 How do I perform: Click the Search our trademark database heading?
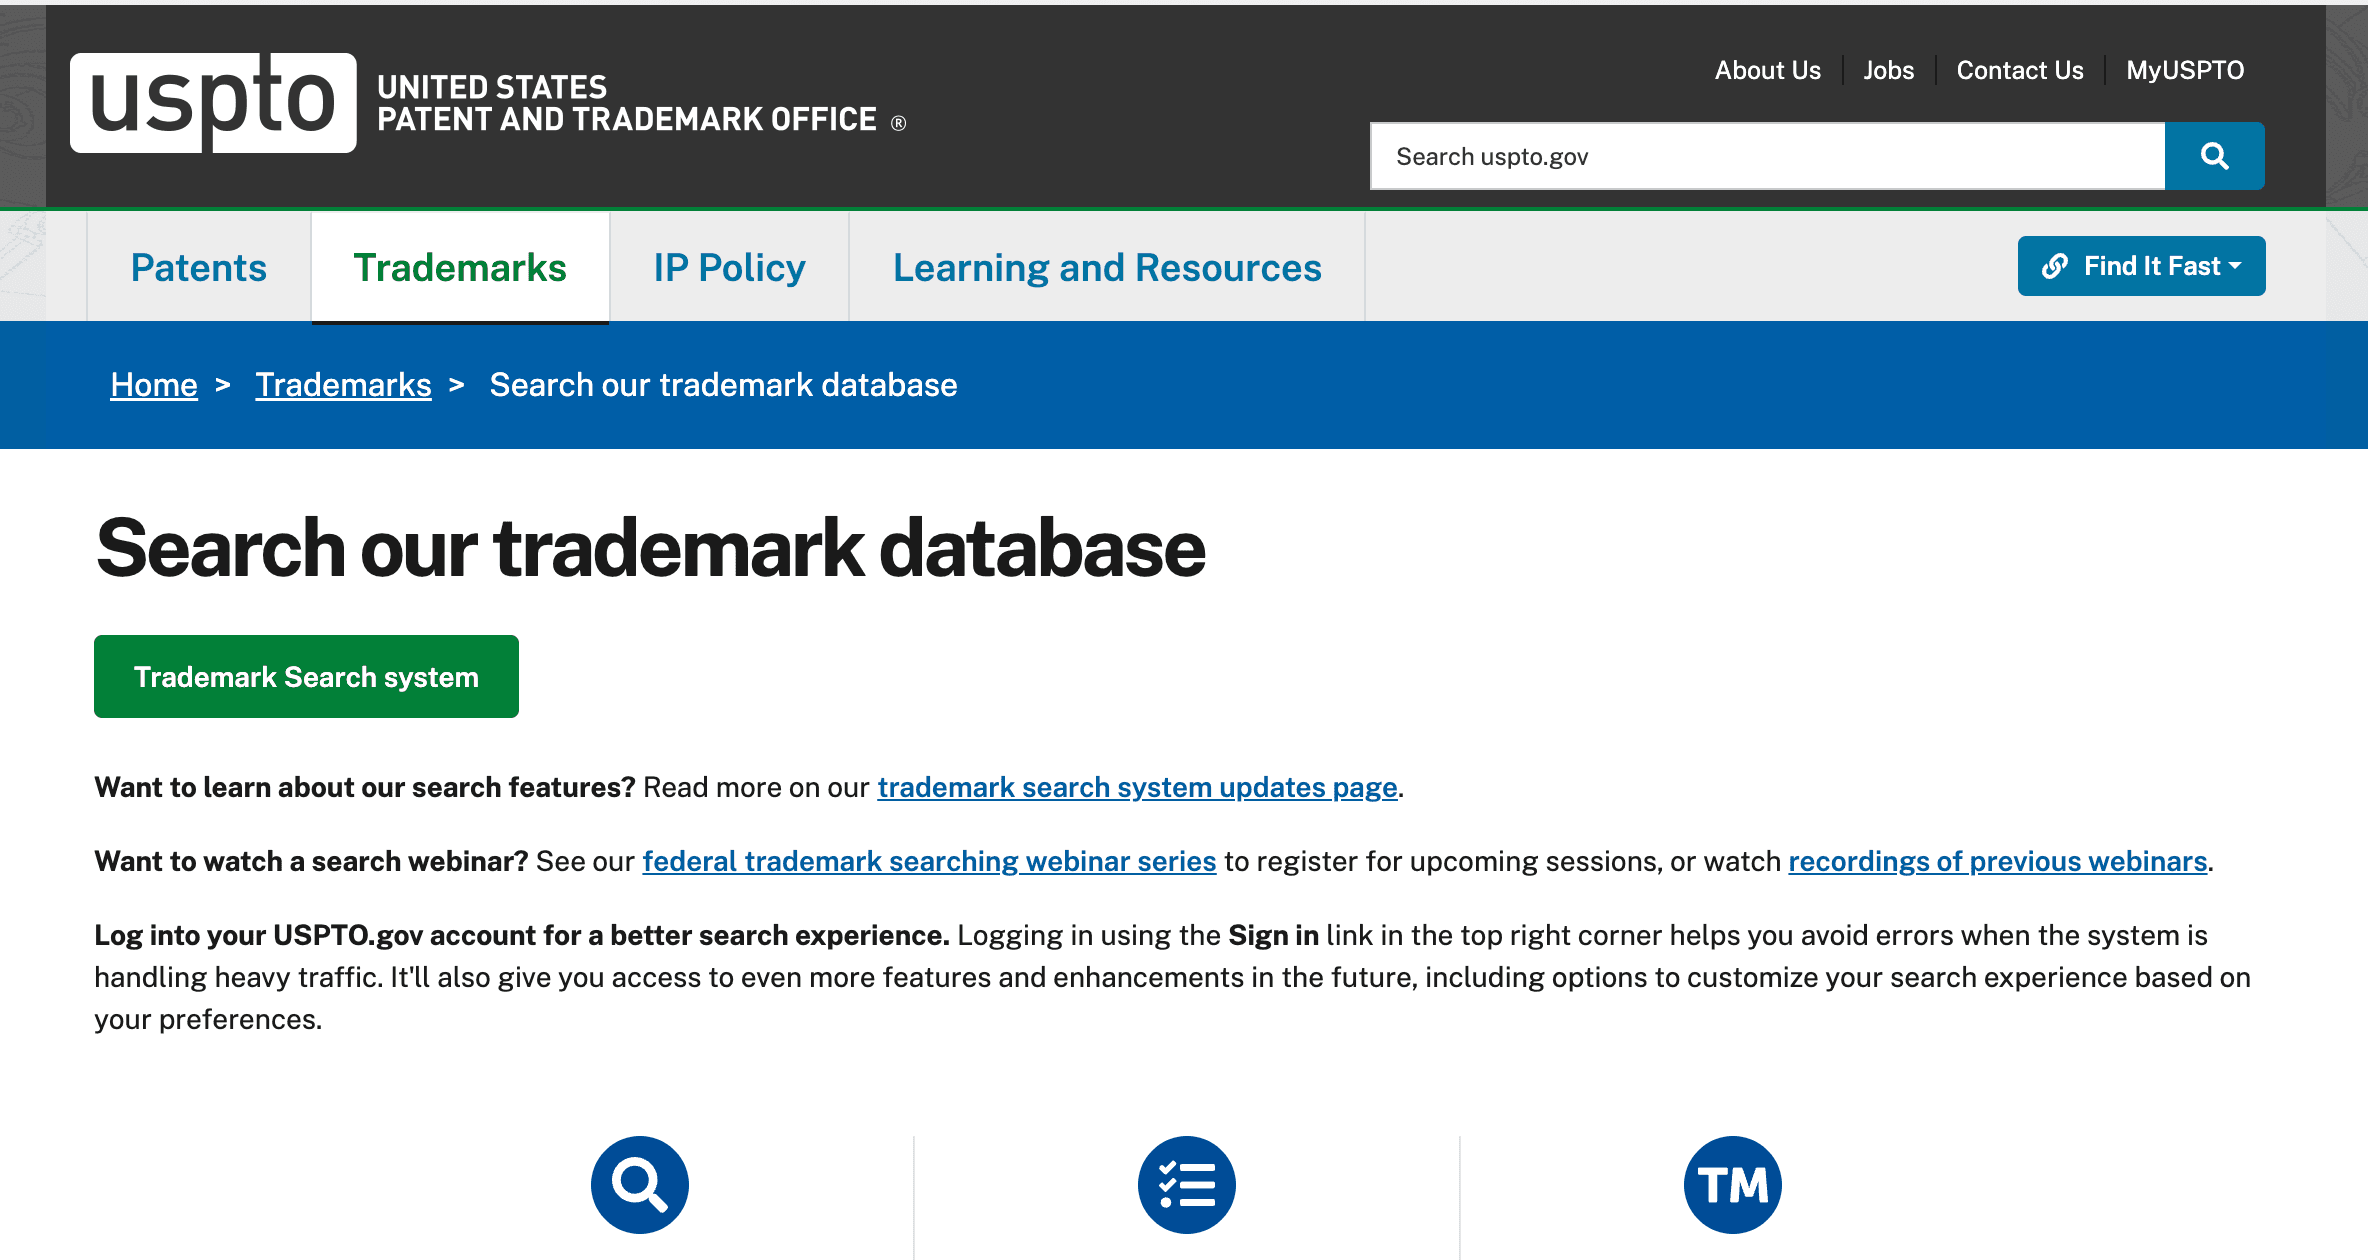coord(651,548)
